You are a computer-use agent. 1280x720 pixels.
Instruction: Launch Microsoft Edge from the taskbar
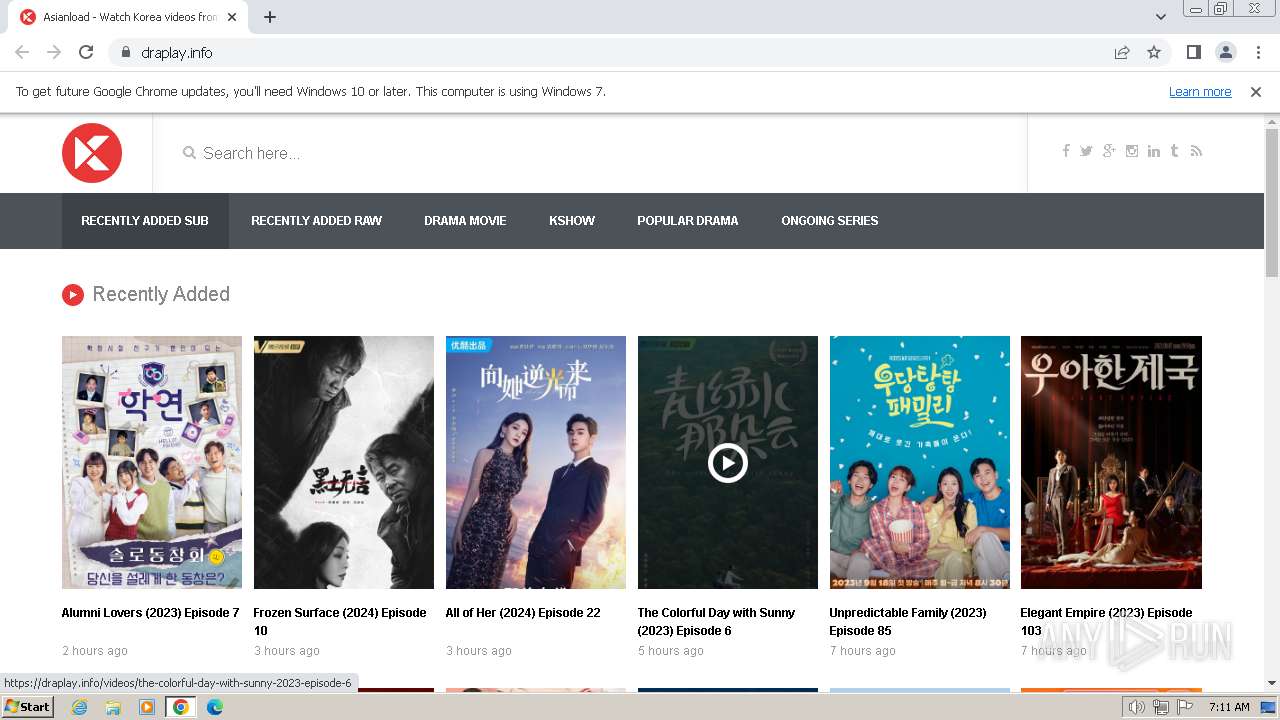[215, 707]
